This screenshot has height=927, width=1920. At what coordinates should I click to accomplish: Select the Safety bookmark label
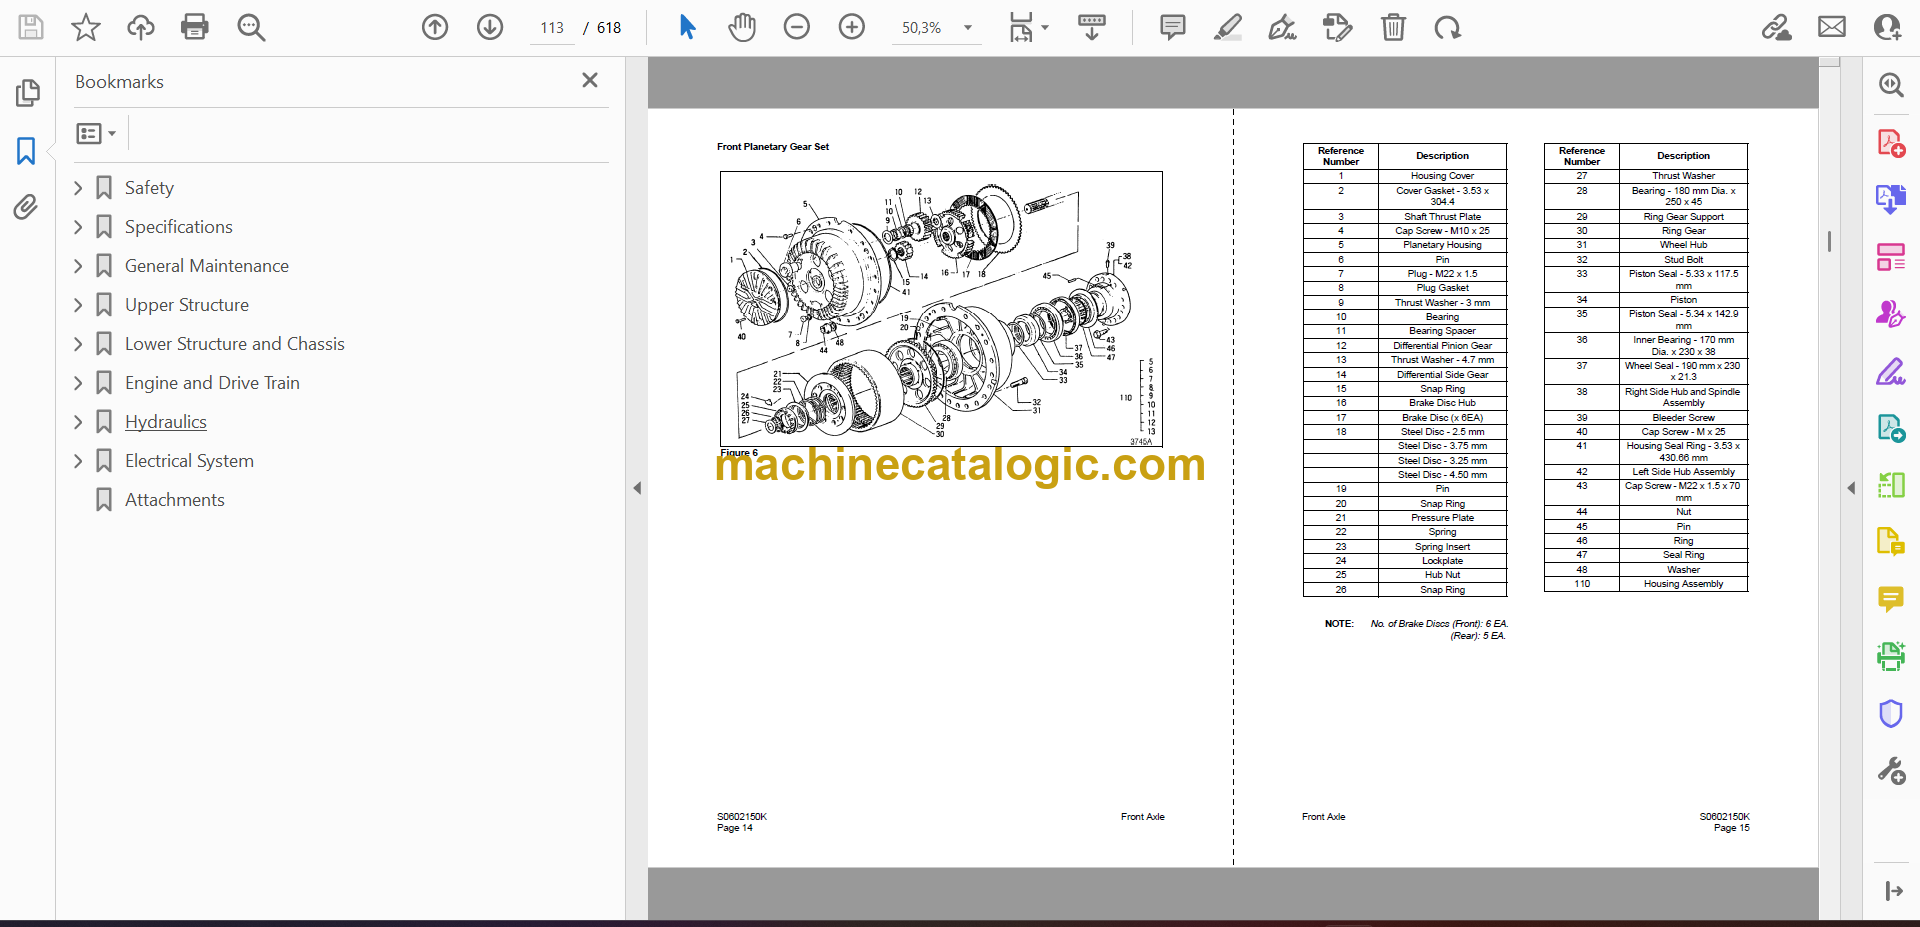(149, 188)
